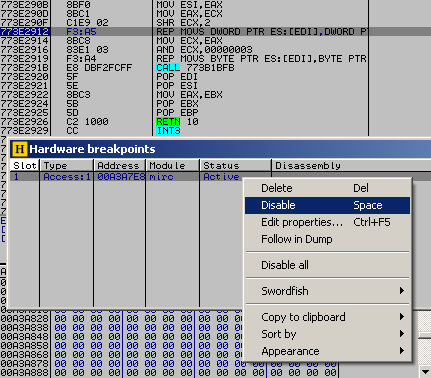This screenshot has width=431, height=378.
Task: Click the AND ECX,00000003 instruction
Action: [204, 50]
